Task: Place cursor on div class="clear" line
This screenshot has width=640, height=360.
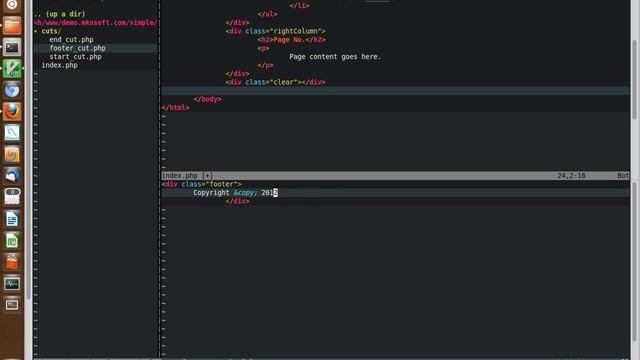Action: click(276, 82)
